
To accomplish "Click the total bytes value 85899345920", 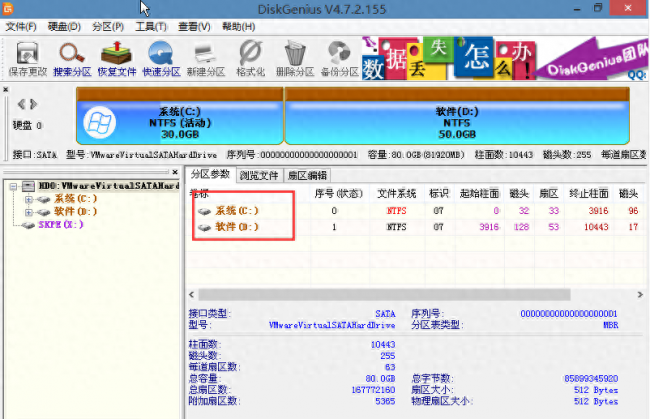I will point(591,379).
